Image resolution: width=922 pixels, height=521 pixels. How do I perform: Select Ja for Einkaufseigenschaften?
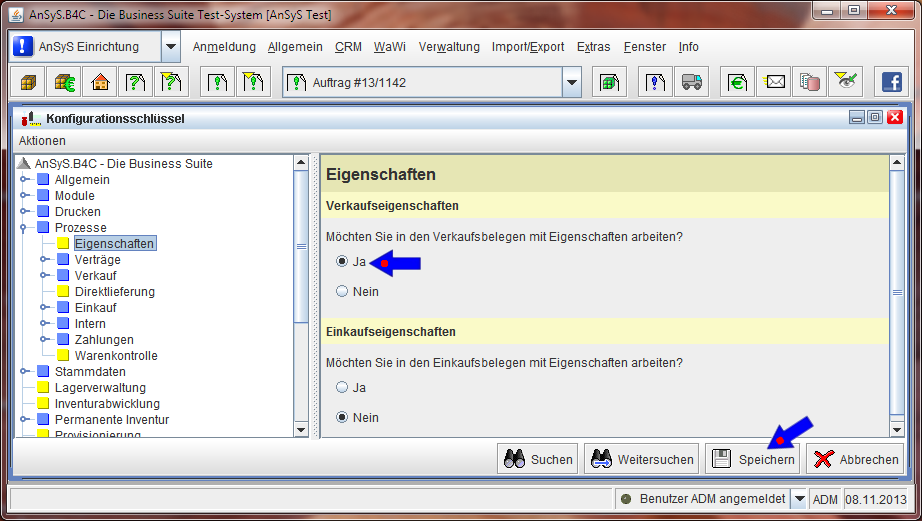click(342, 387)
